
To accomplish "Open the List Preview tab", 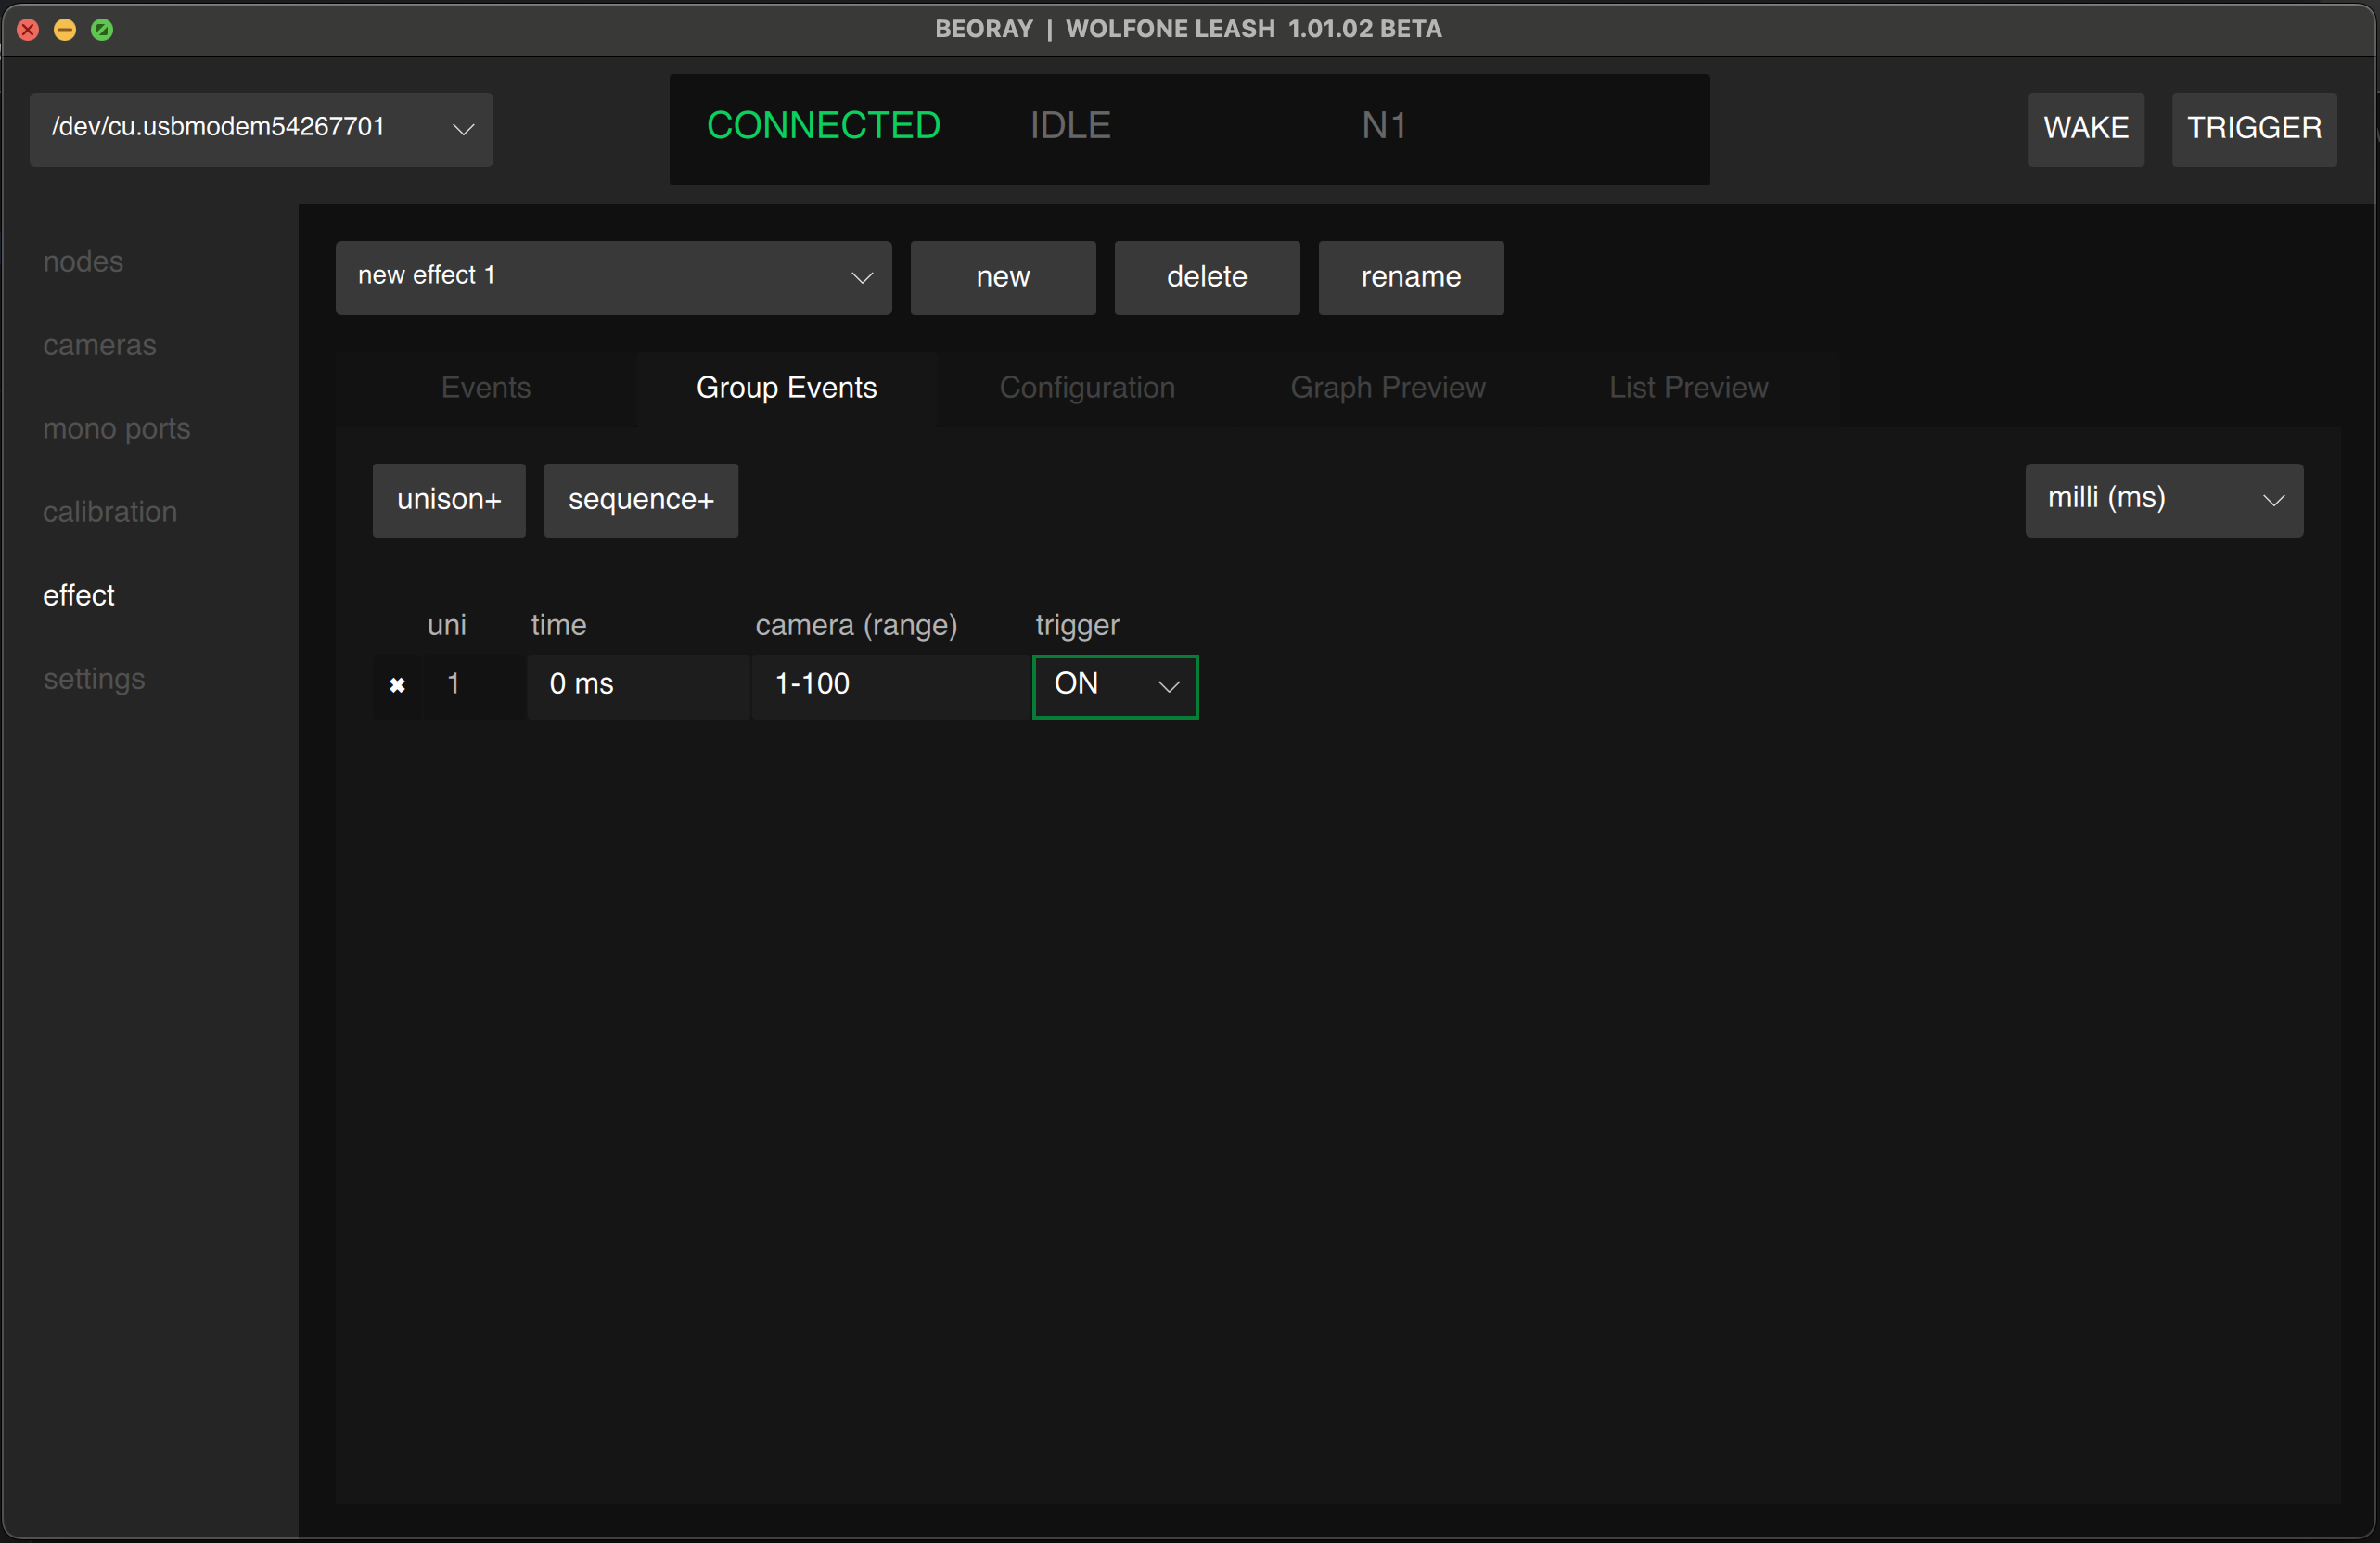I will [x=1689, y=388].
